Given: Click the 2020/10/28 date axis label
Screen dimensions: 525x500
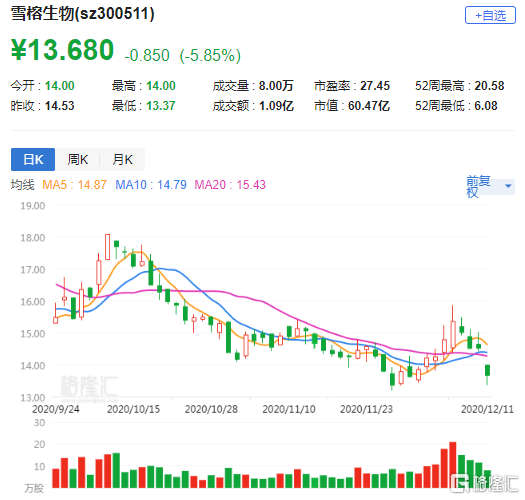Looking at the screenshot, I should point(211,409).
